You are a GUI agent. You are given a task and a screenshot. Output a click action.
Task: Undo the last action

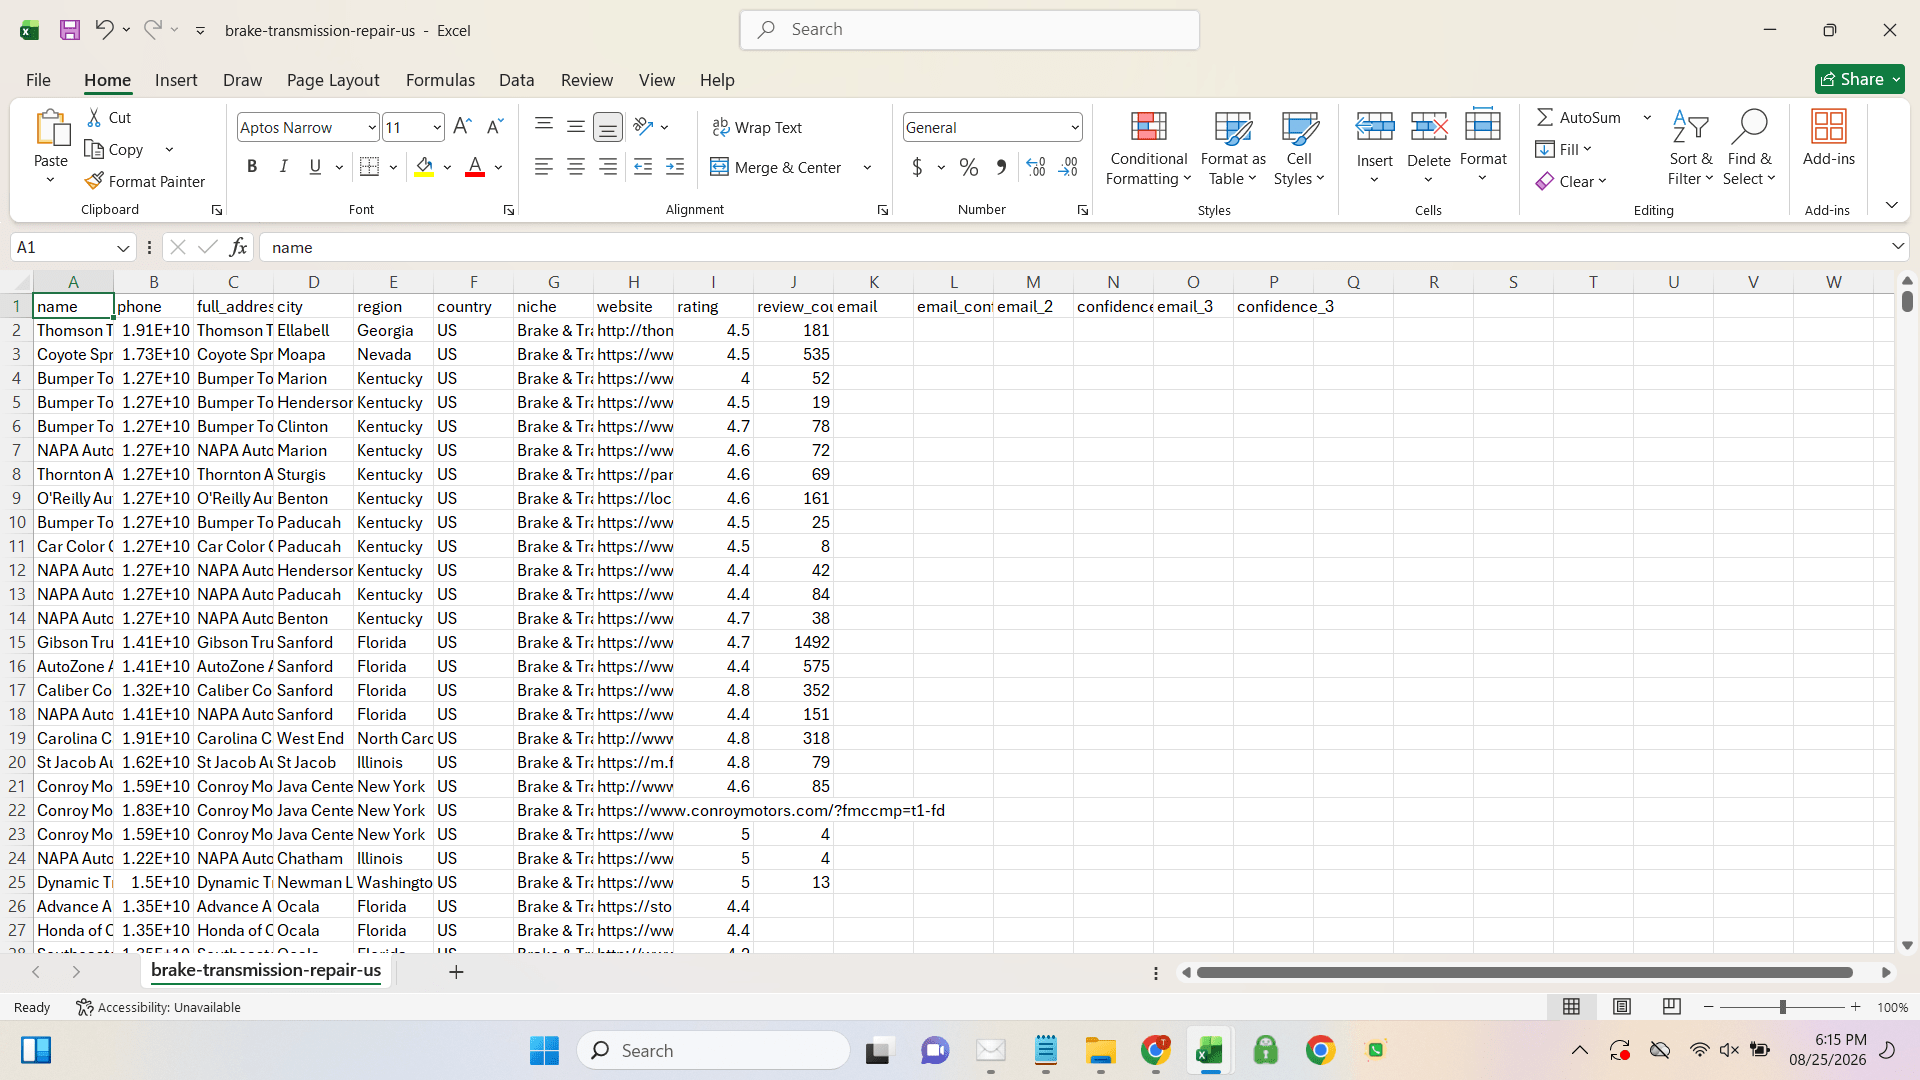click(x=104, y=30)
